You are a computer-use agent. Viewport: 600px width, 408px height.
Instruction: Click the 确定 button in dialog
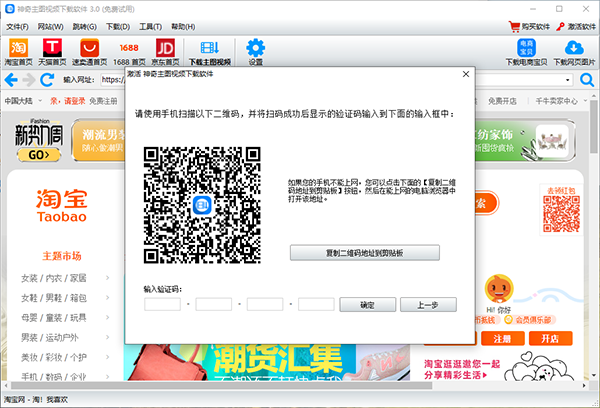pyautogui.click(x=367, y=304)
